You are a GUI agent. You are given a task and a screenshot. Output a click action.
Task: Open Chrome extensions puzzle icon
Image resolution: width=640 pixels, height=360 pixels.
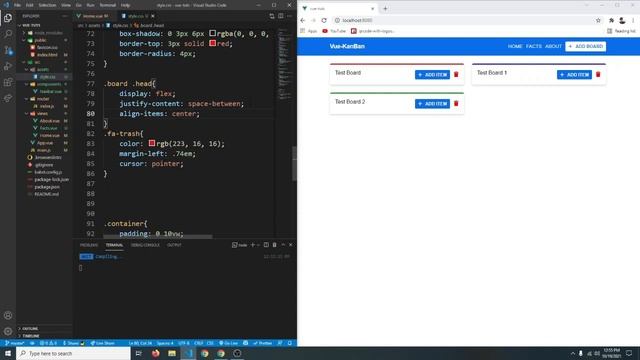point(611,20)
